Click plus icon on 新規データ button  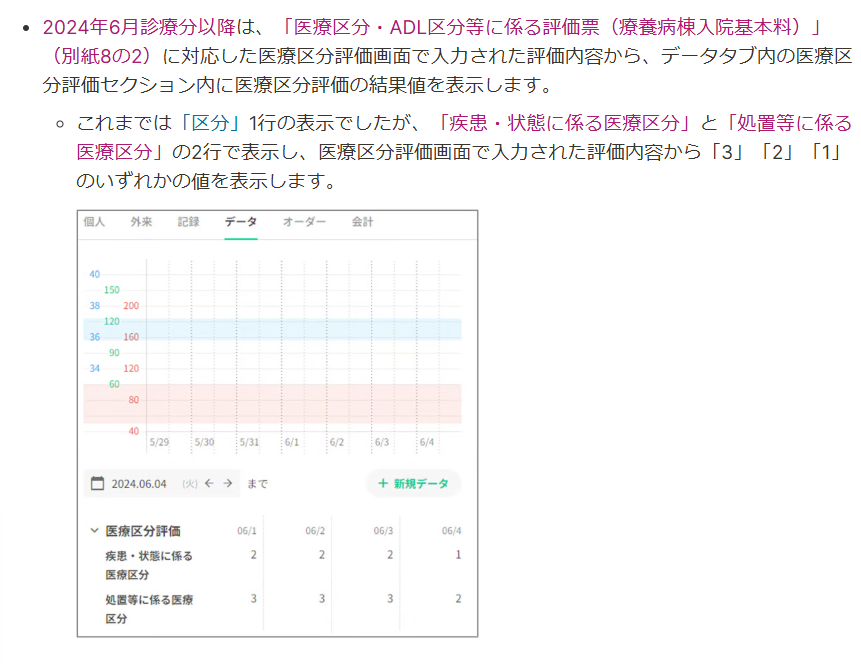click(x=383, y=483)
